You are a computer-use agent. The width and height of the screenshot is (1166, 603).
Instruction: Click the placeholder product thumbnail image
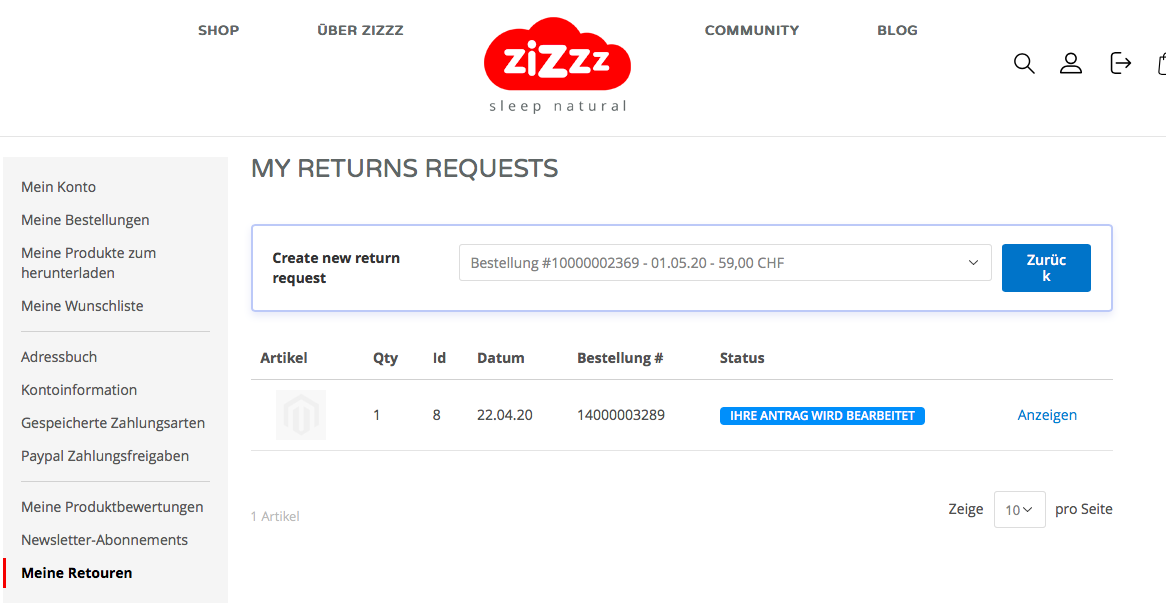[300, 415]
